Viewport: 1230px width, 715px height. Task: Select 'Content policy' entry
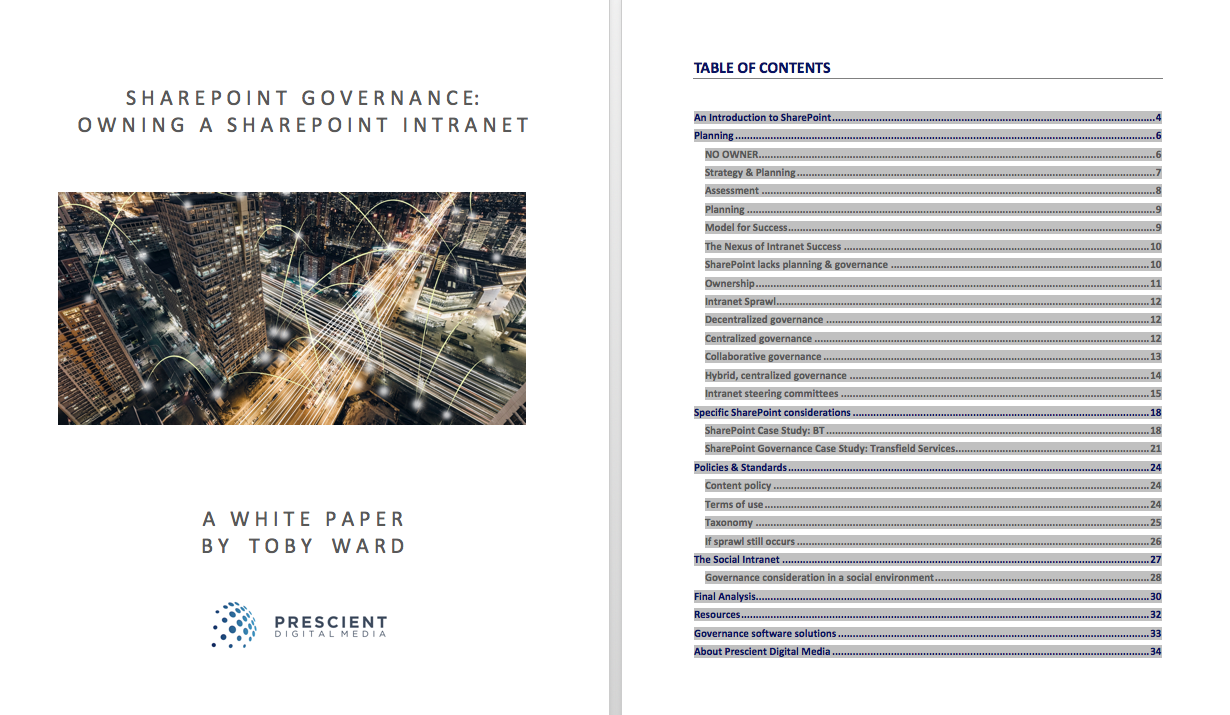932,486
